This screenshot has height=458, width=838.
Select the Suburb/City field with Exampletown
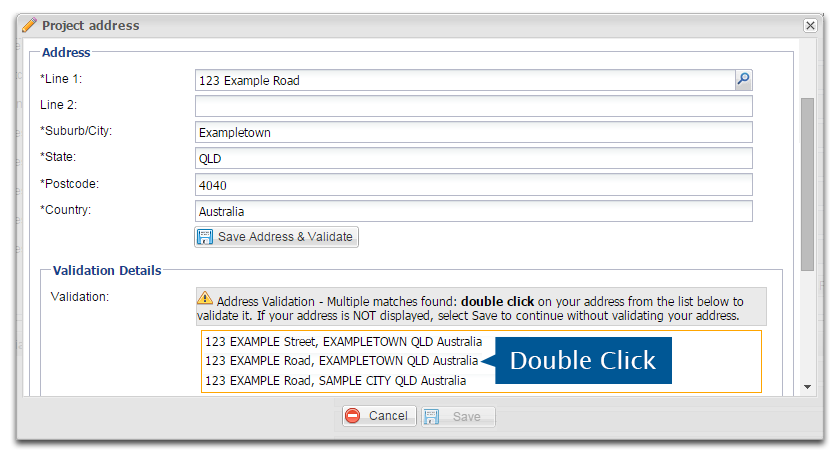474,132
